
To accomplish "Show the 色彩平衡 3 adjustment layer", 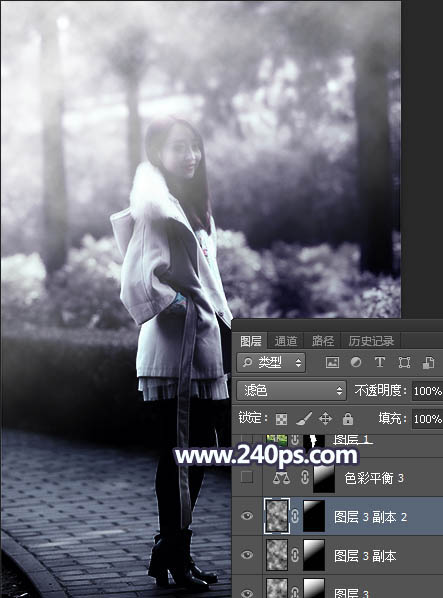I will (x=247, y=477).
